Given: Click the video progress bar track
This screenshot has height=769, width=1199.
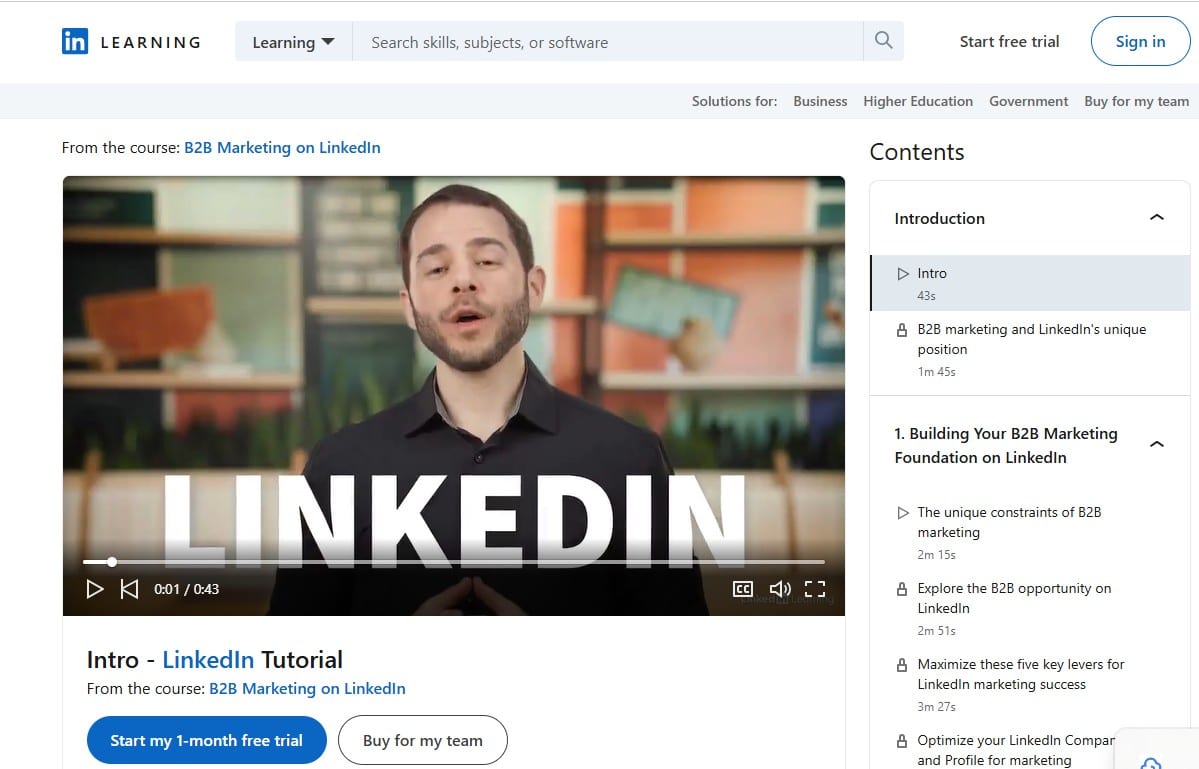Looking at the screenshot, I should coord(453,562).
